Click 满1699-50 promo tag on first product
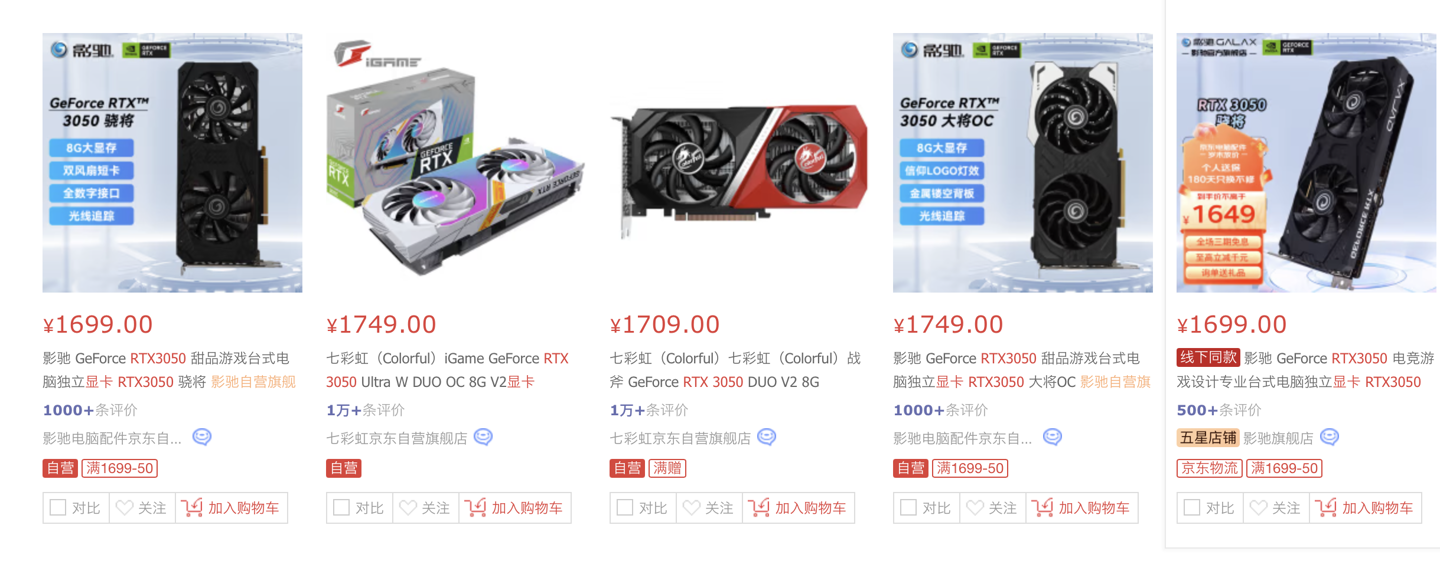Viewport: 1440px width, 571px height. pyautogui.click(x=120, y=468)
